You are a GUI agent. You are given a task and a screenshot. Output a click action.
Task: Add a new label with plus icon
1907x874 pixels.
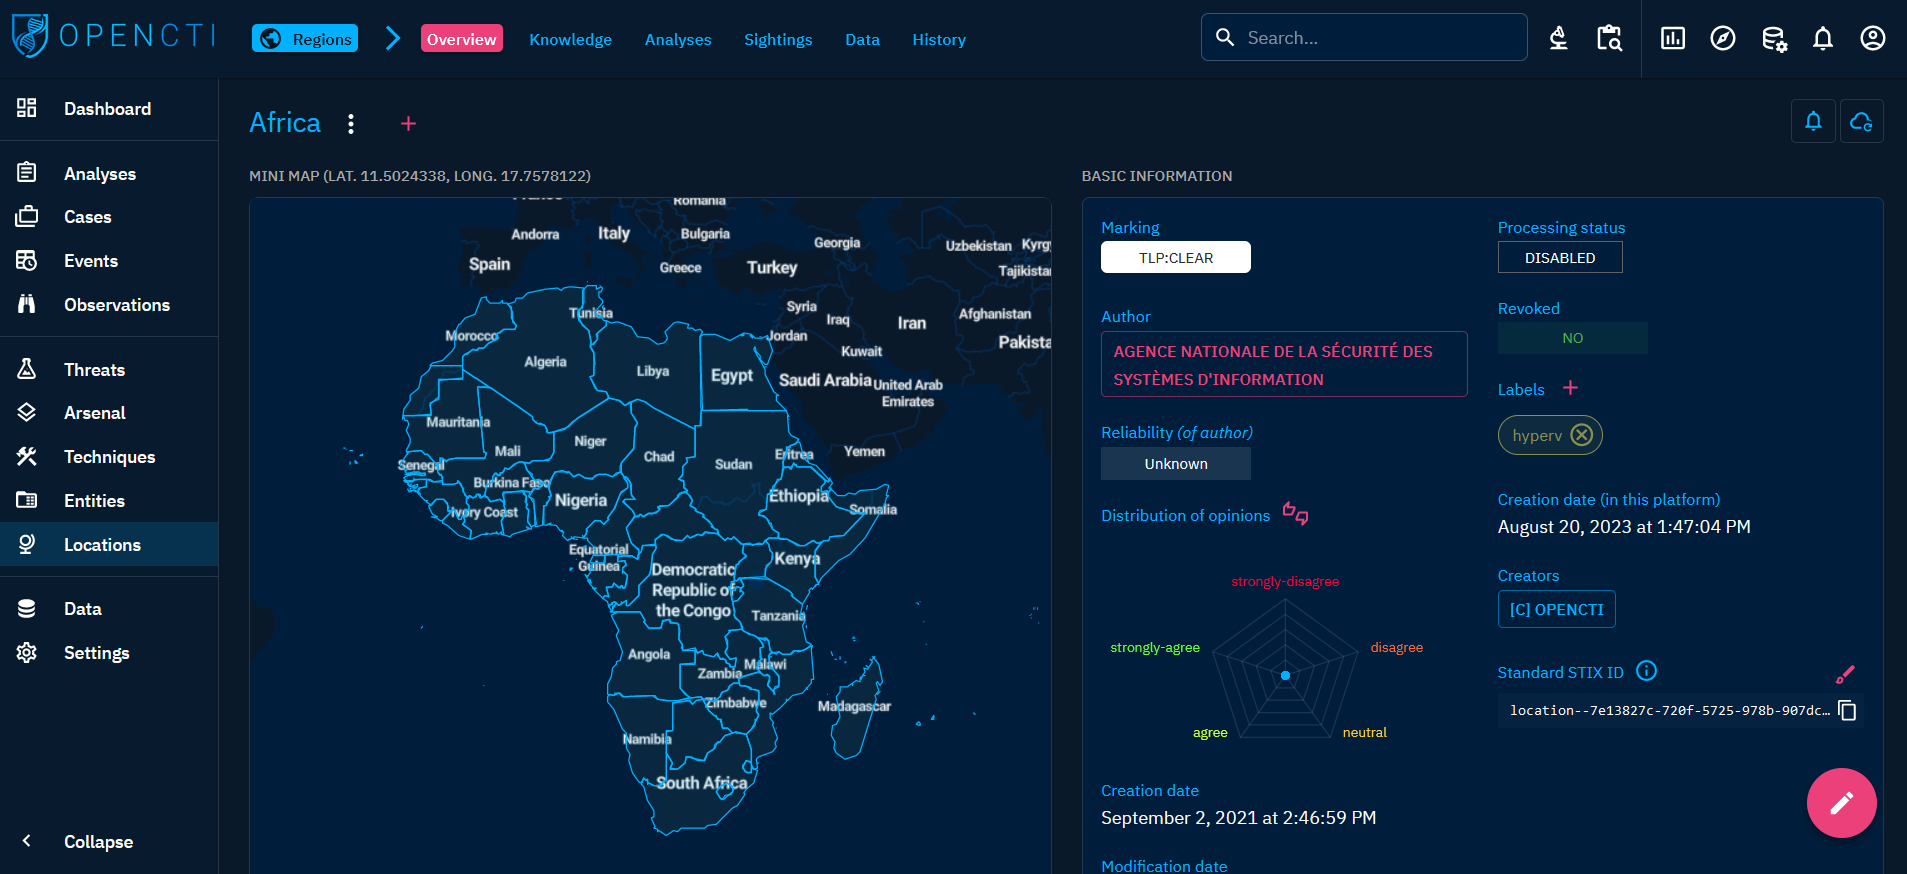point(1570,388)
